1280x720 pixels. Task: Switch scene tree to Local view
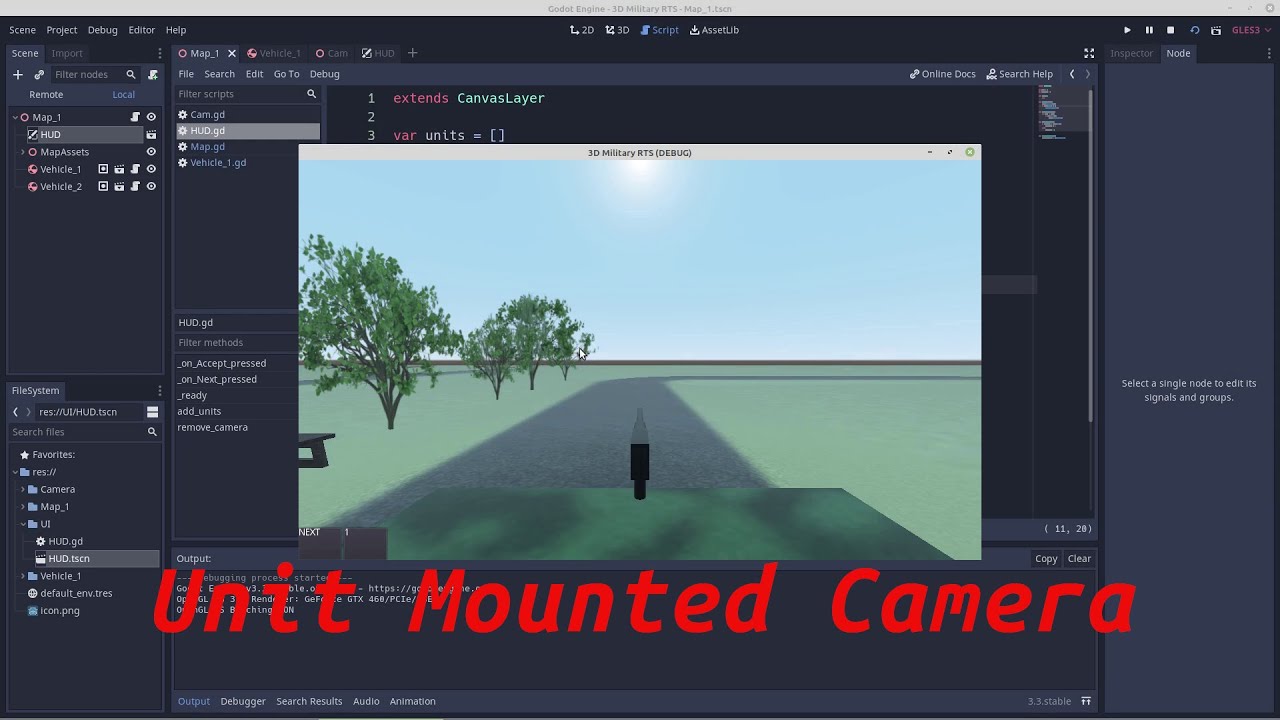point(123,94)
